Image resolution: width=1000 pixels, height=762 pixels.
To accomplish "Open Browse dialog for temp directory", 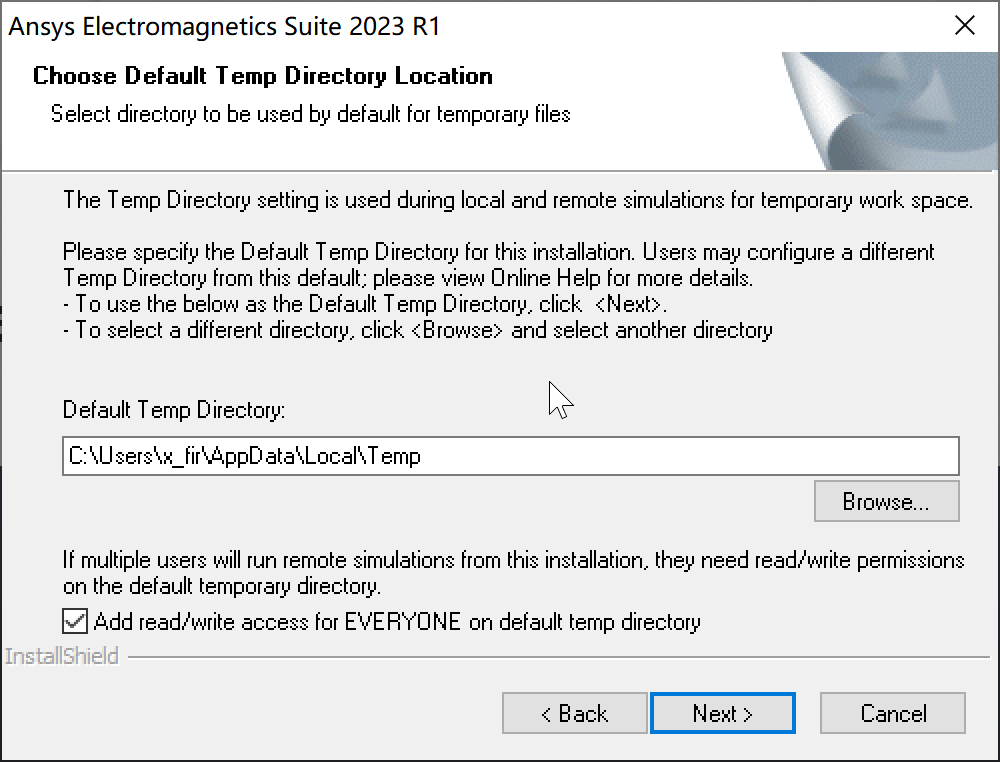I will 886,501.
